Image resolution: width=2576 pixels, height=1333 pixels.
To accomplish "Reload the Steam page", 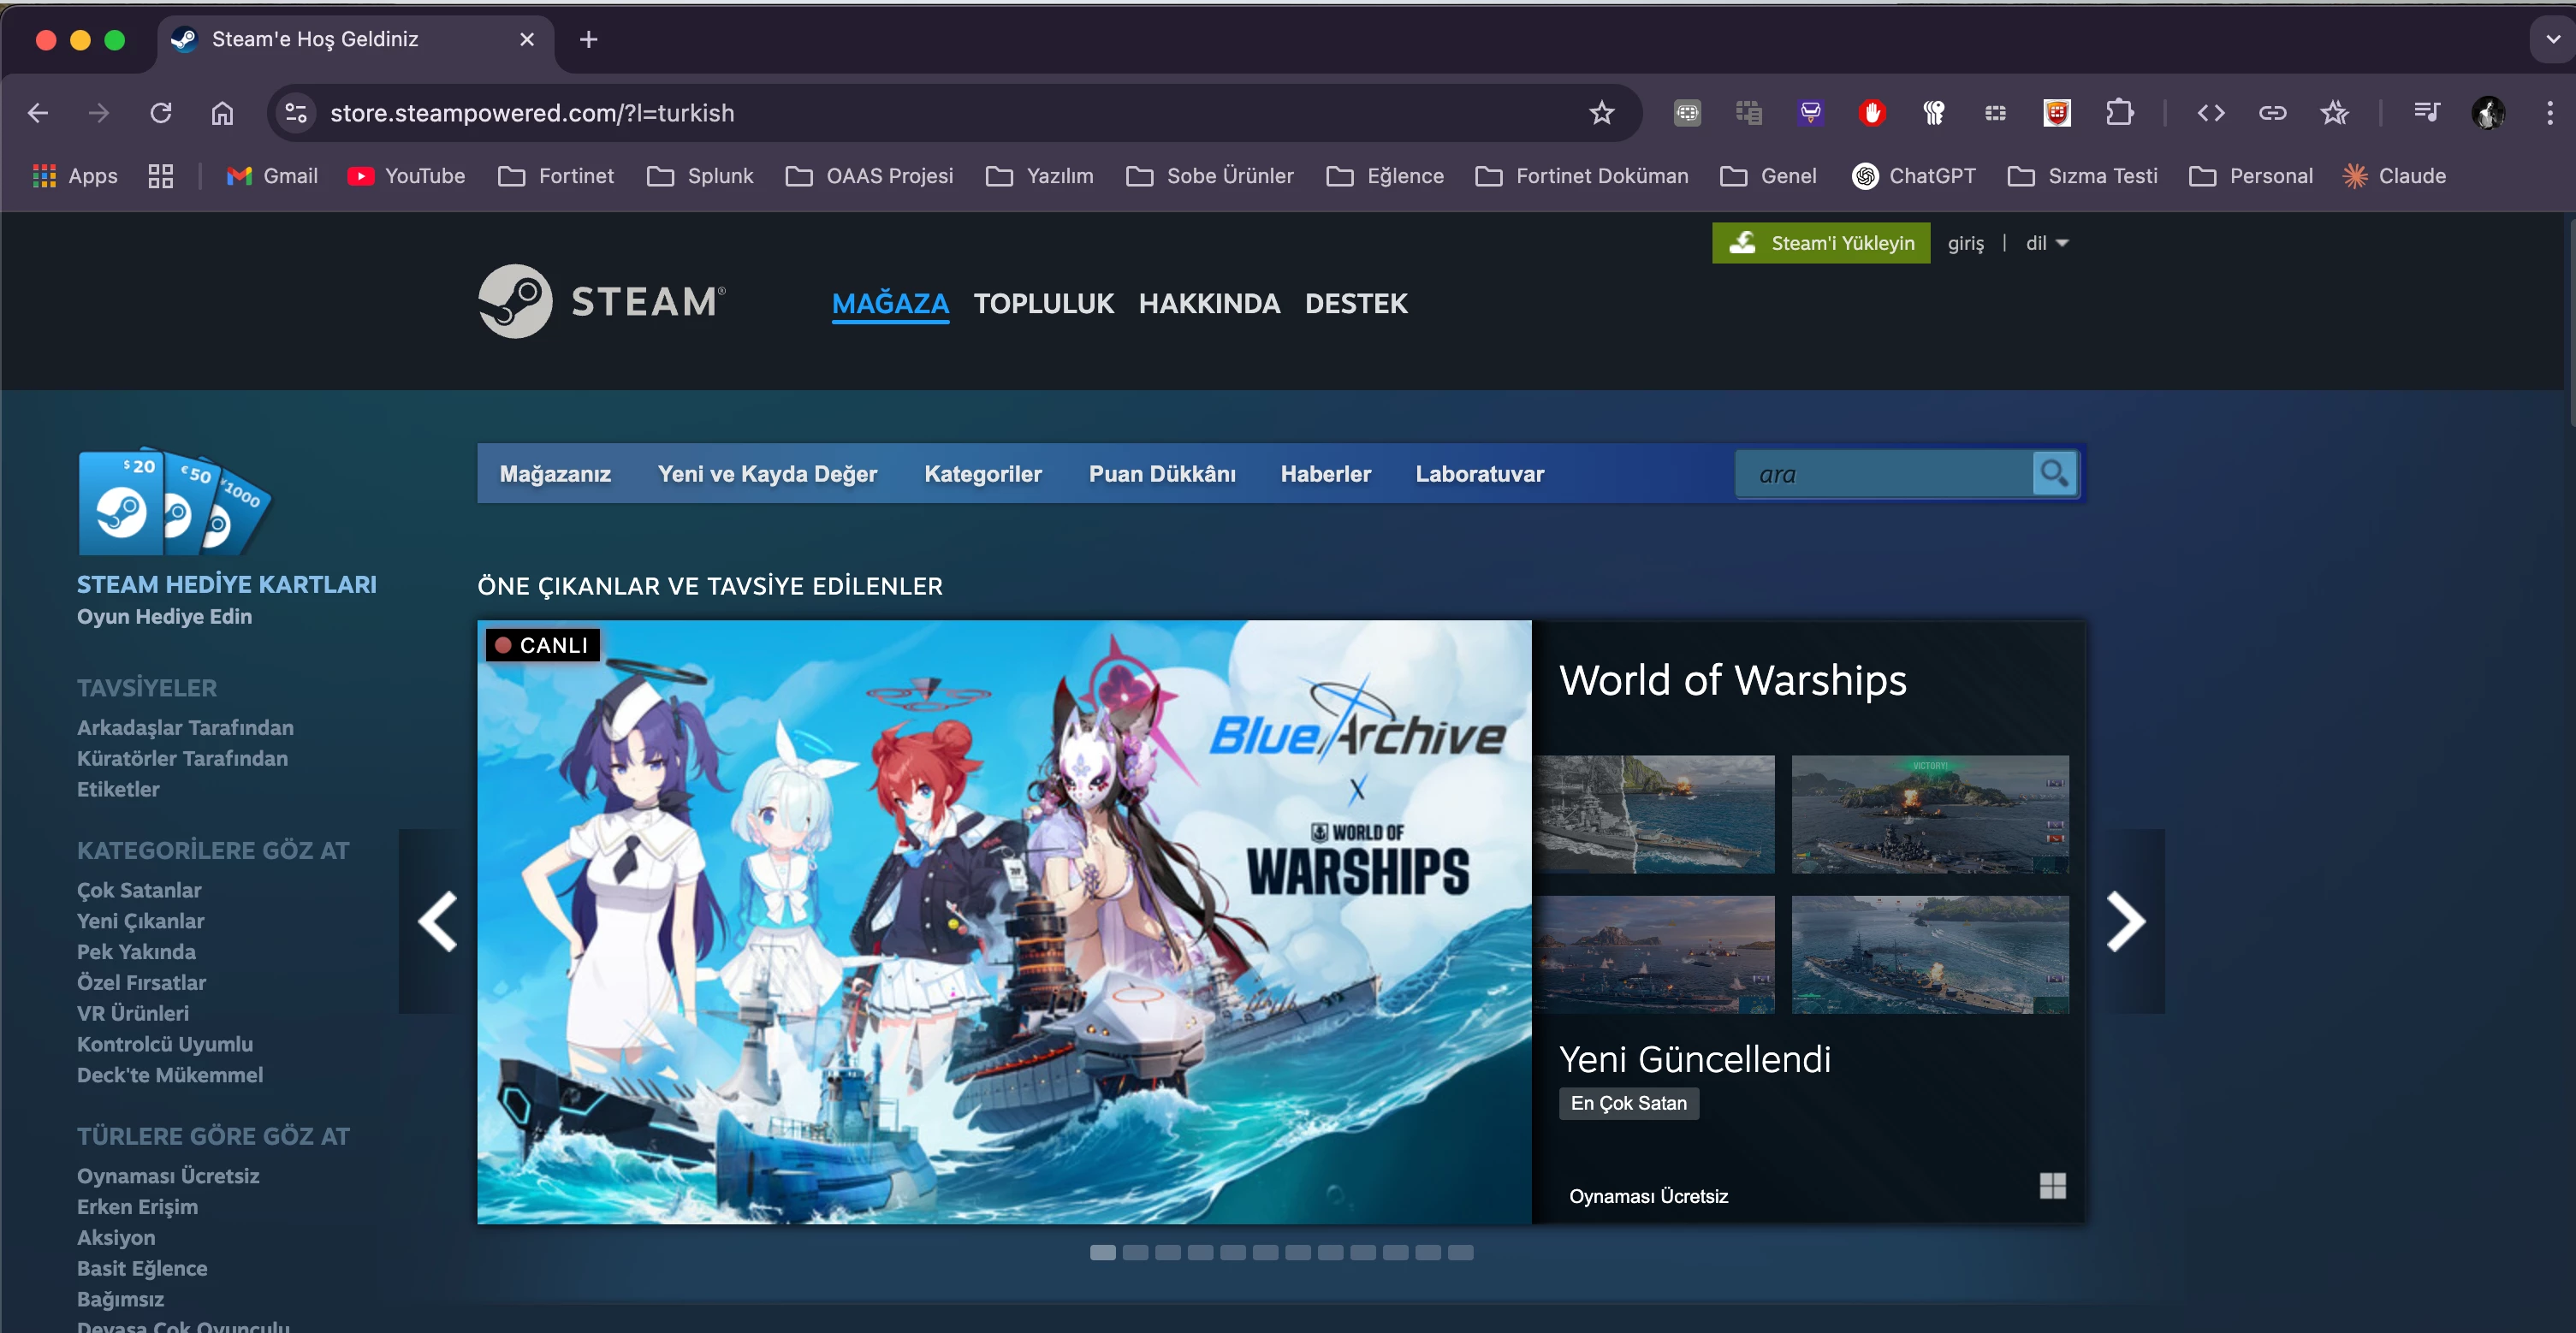I will coord(161,113).
